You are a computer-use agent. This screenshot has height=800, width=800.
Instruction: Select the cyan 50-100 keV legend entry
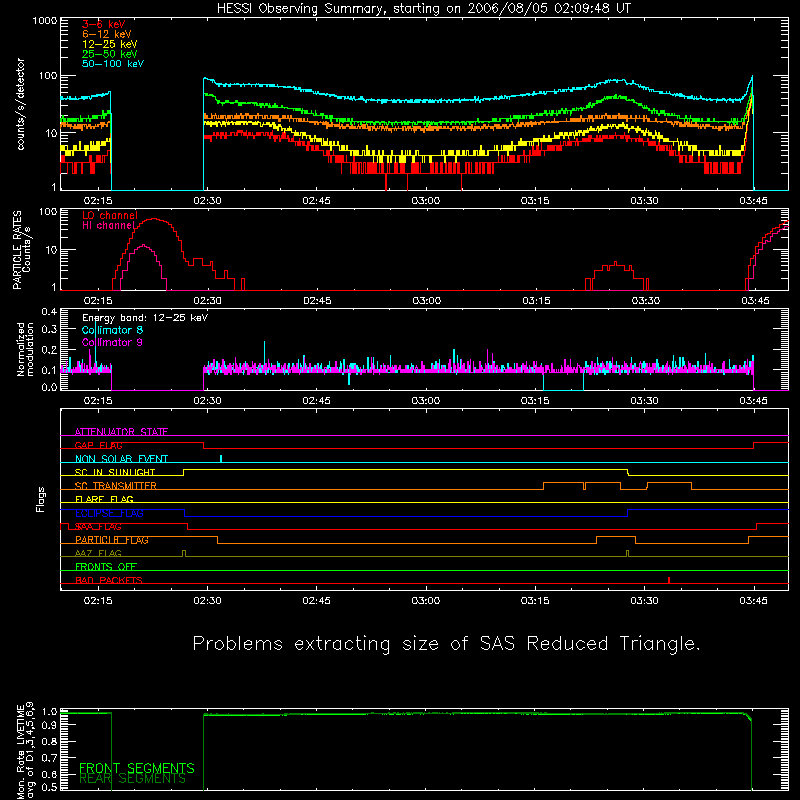(113, 64)
